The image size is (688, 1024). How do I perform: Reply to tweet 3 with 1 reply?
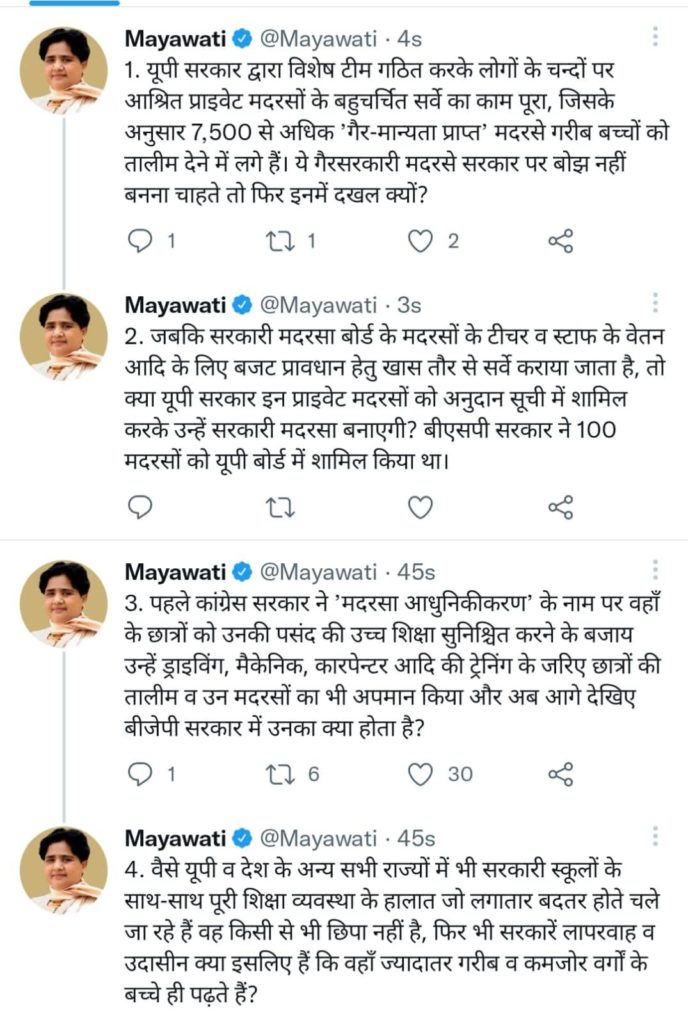[x=141, y=774]
